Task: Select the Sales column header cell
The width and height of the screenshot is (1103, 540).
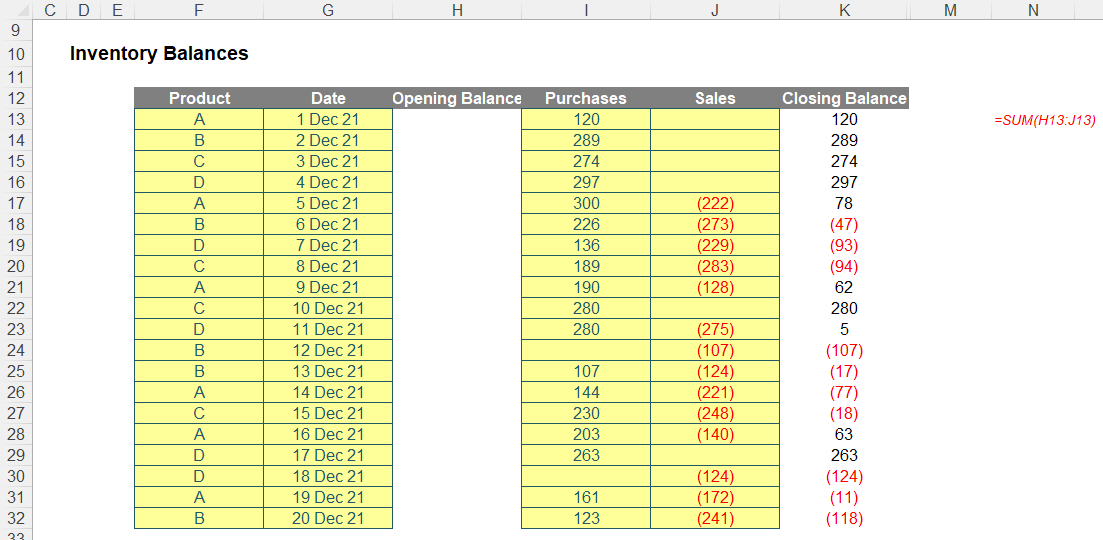Action: [715, 98]
